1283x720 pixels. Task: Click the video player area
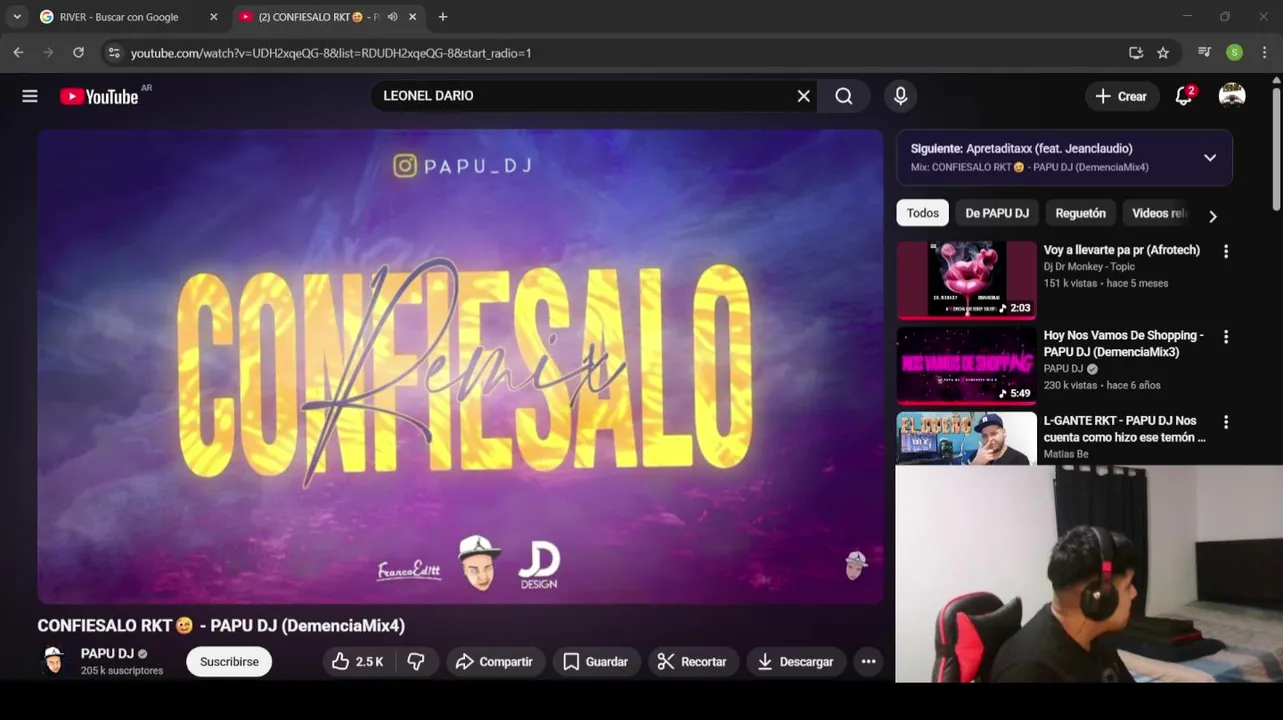[460, 366]
